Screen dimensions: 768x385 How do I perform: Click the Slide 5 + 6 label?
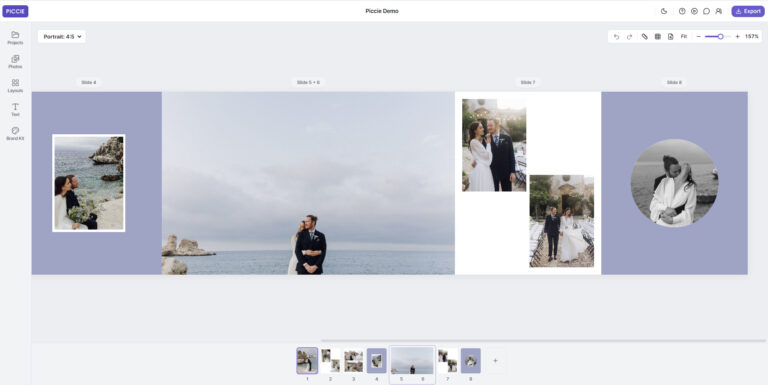coord(308,82)
